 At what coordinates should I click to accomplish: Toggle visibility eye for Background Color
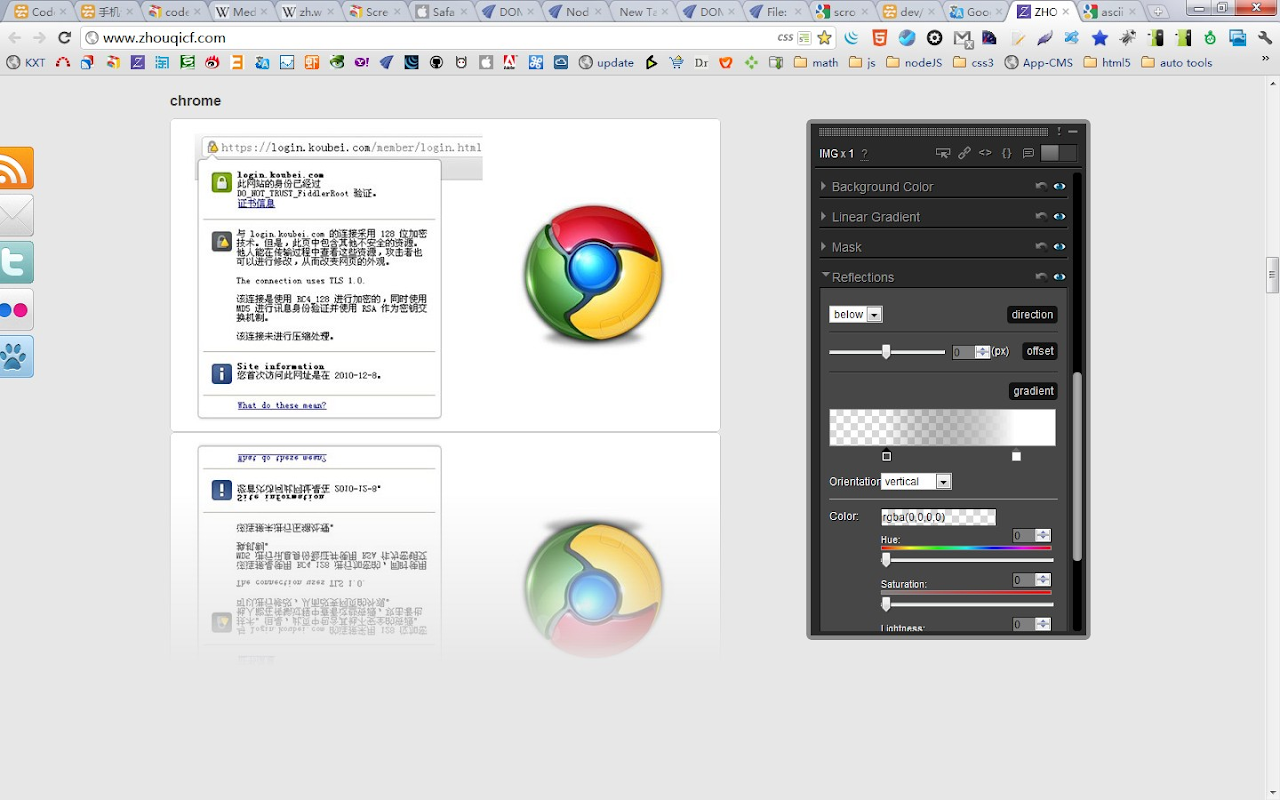pyautogui.click(x=1059, y=186)
